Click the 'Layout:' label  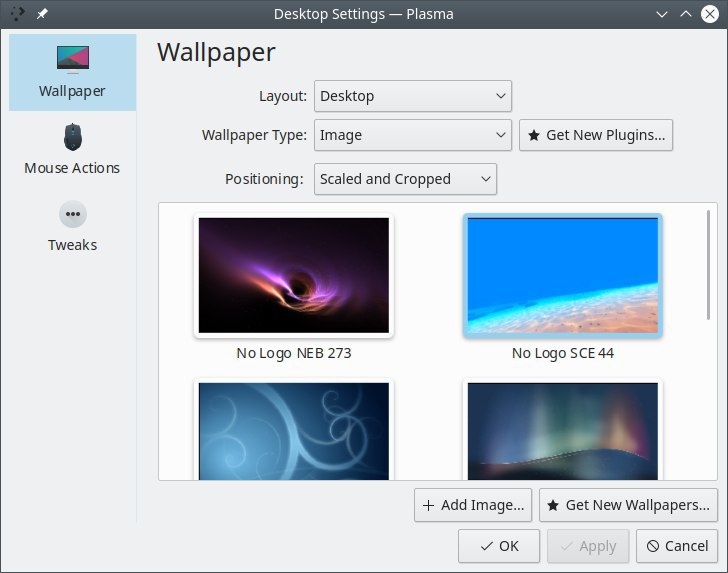283,96
